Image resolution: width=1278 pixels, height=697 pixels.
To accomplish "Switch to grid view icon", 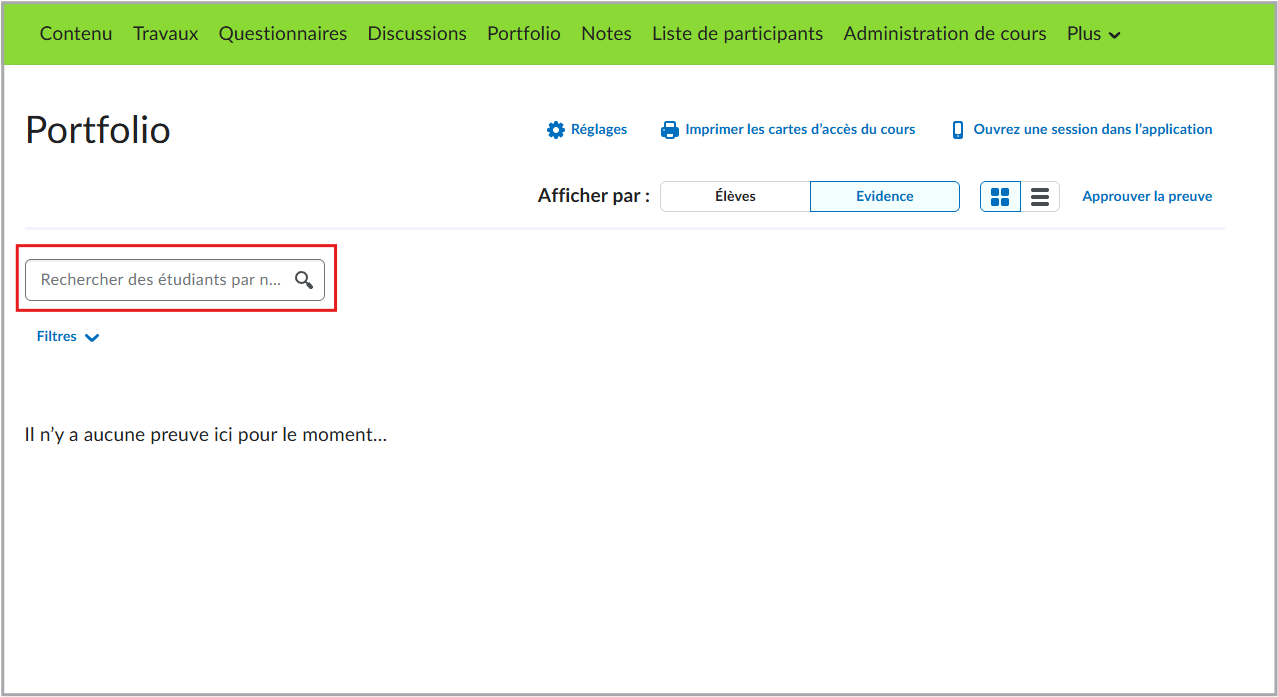I will 1000,197.
